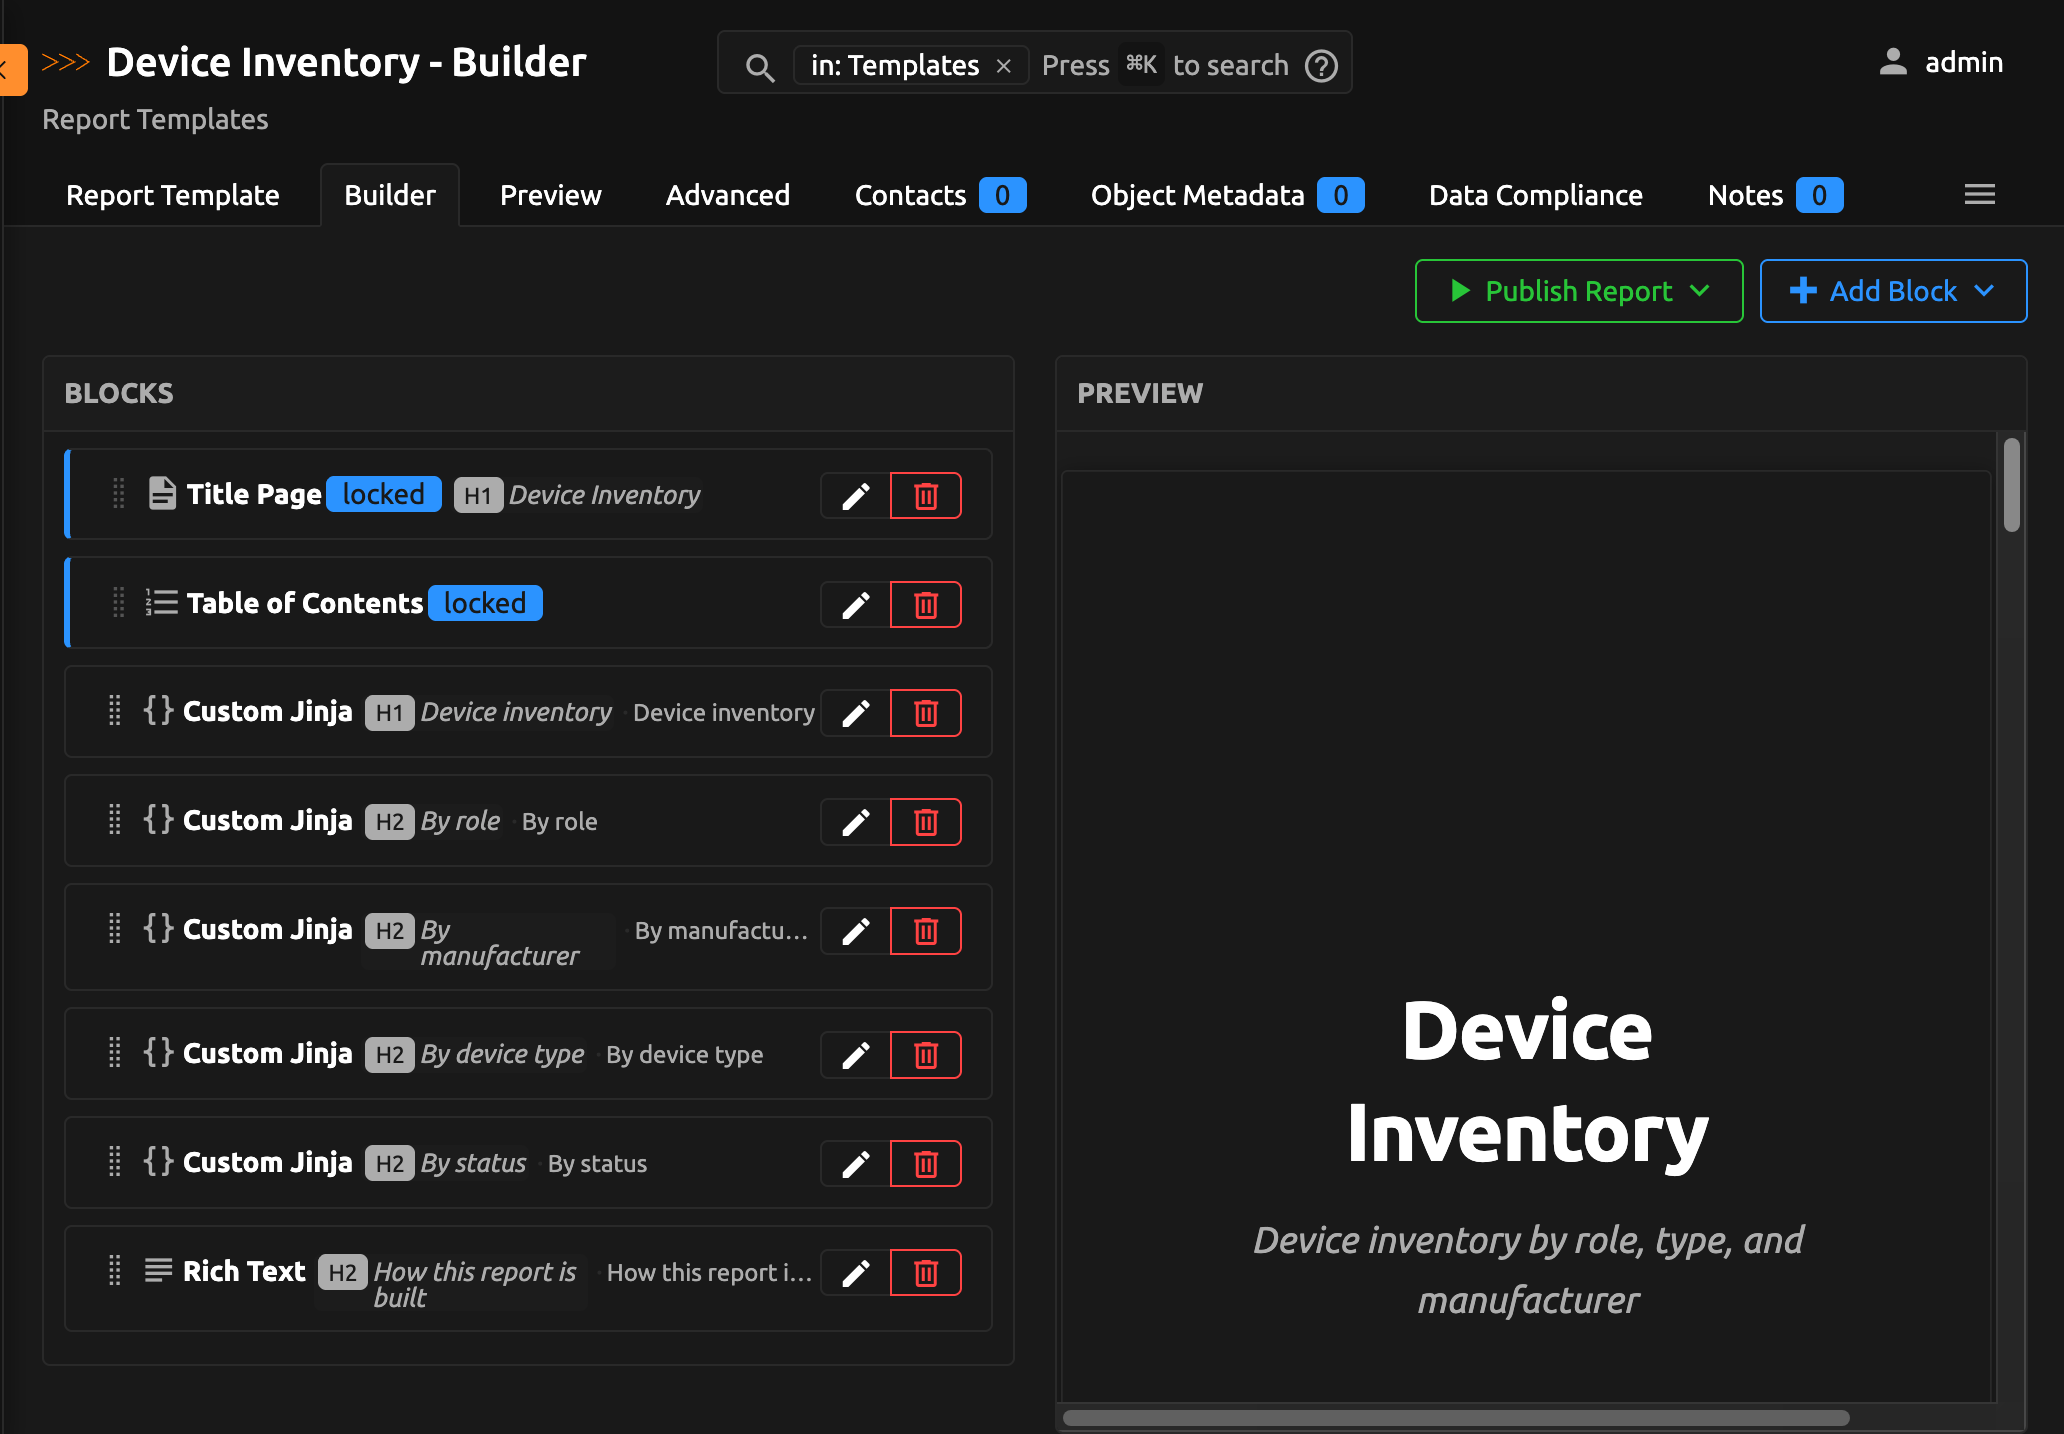Grab the By role block drag handle
Screen dimensions: 2064x1434
[x=115, y=820]
